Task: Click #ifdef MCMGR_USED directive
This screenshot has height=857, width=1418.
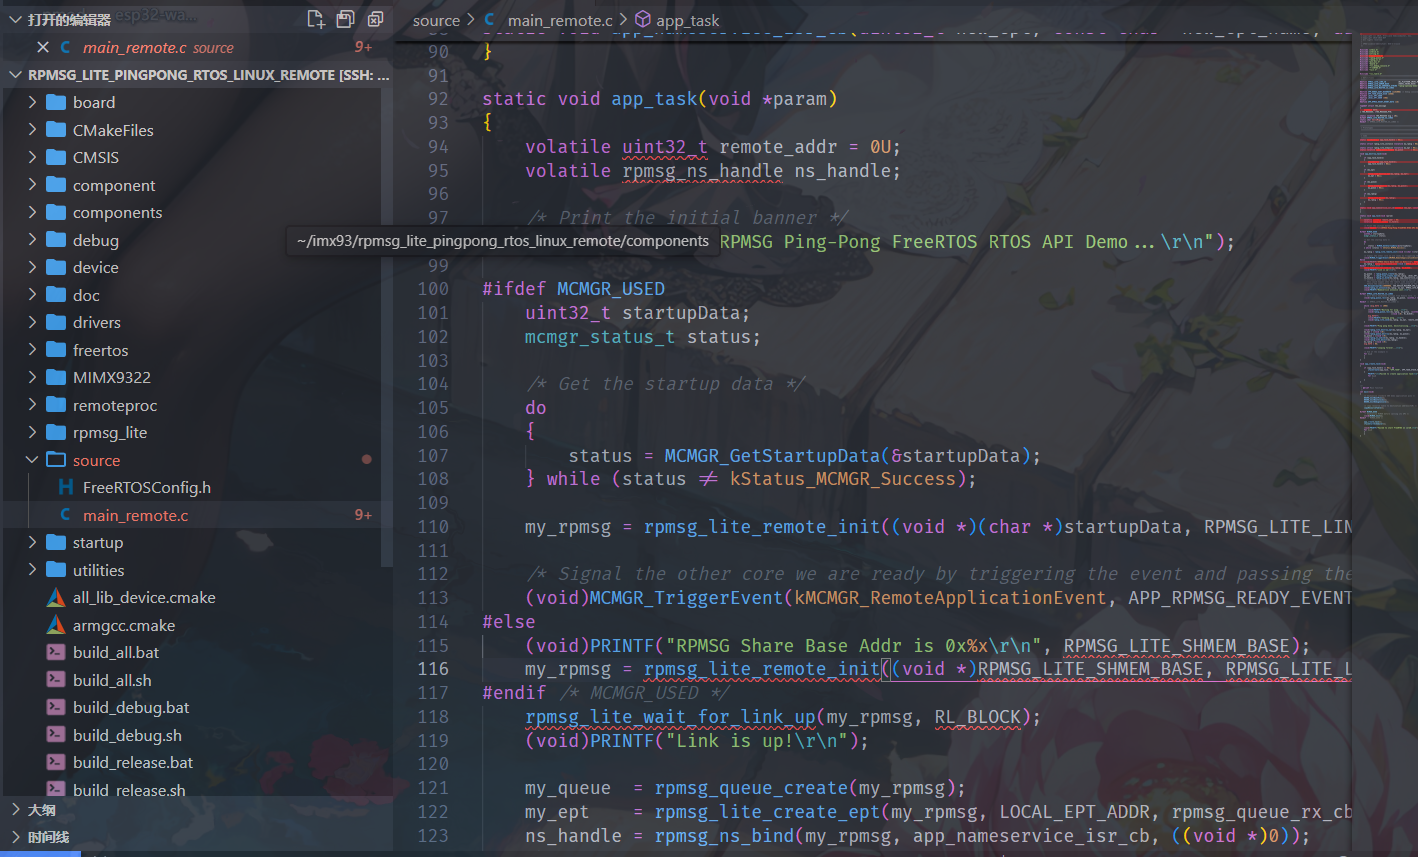Action: point(573,289)
